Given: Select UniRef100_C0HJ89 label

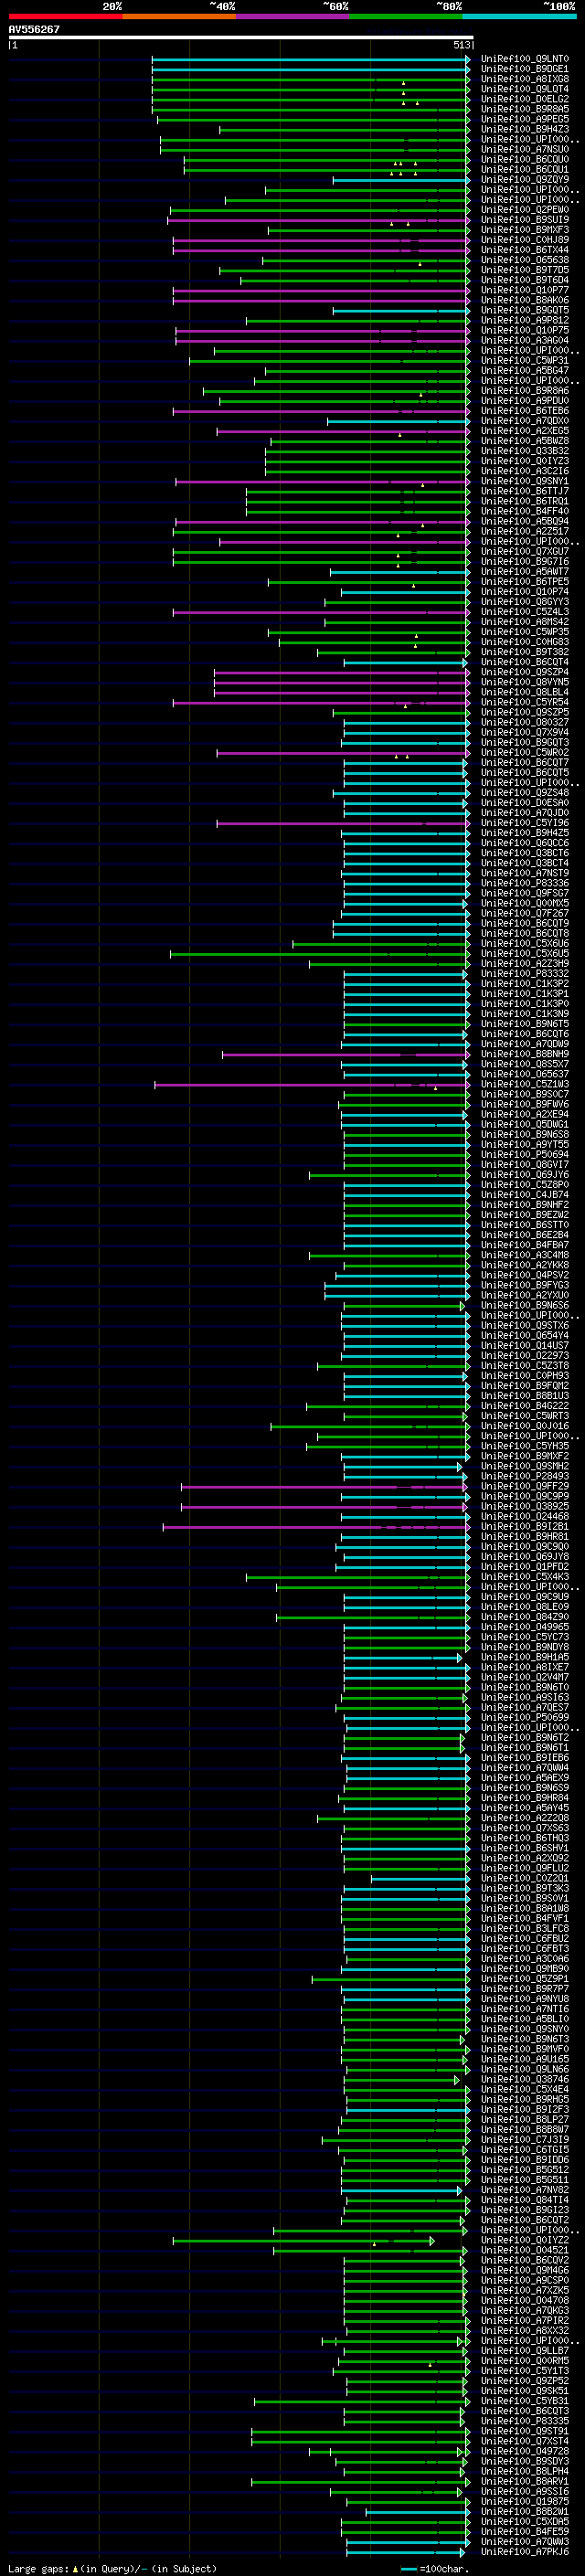Looking at the screenshot, I should coord(525,240).
